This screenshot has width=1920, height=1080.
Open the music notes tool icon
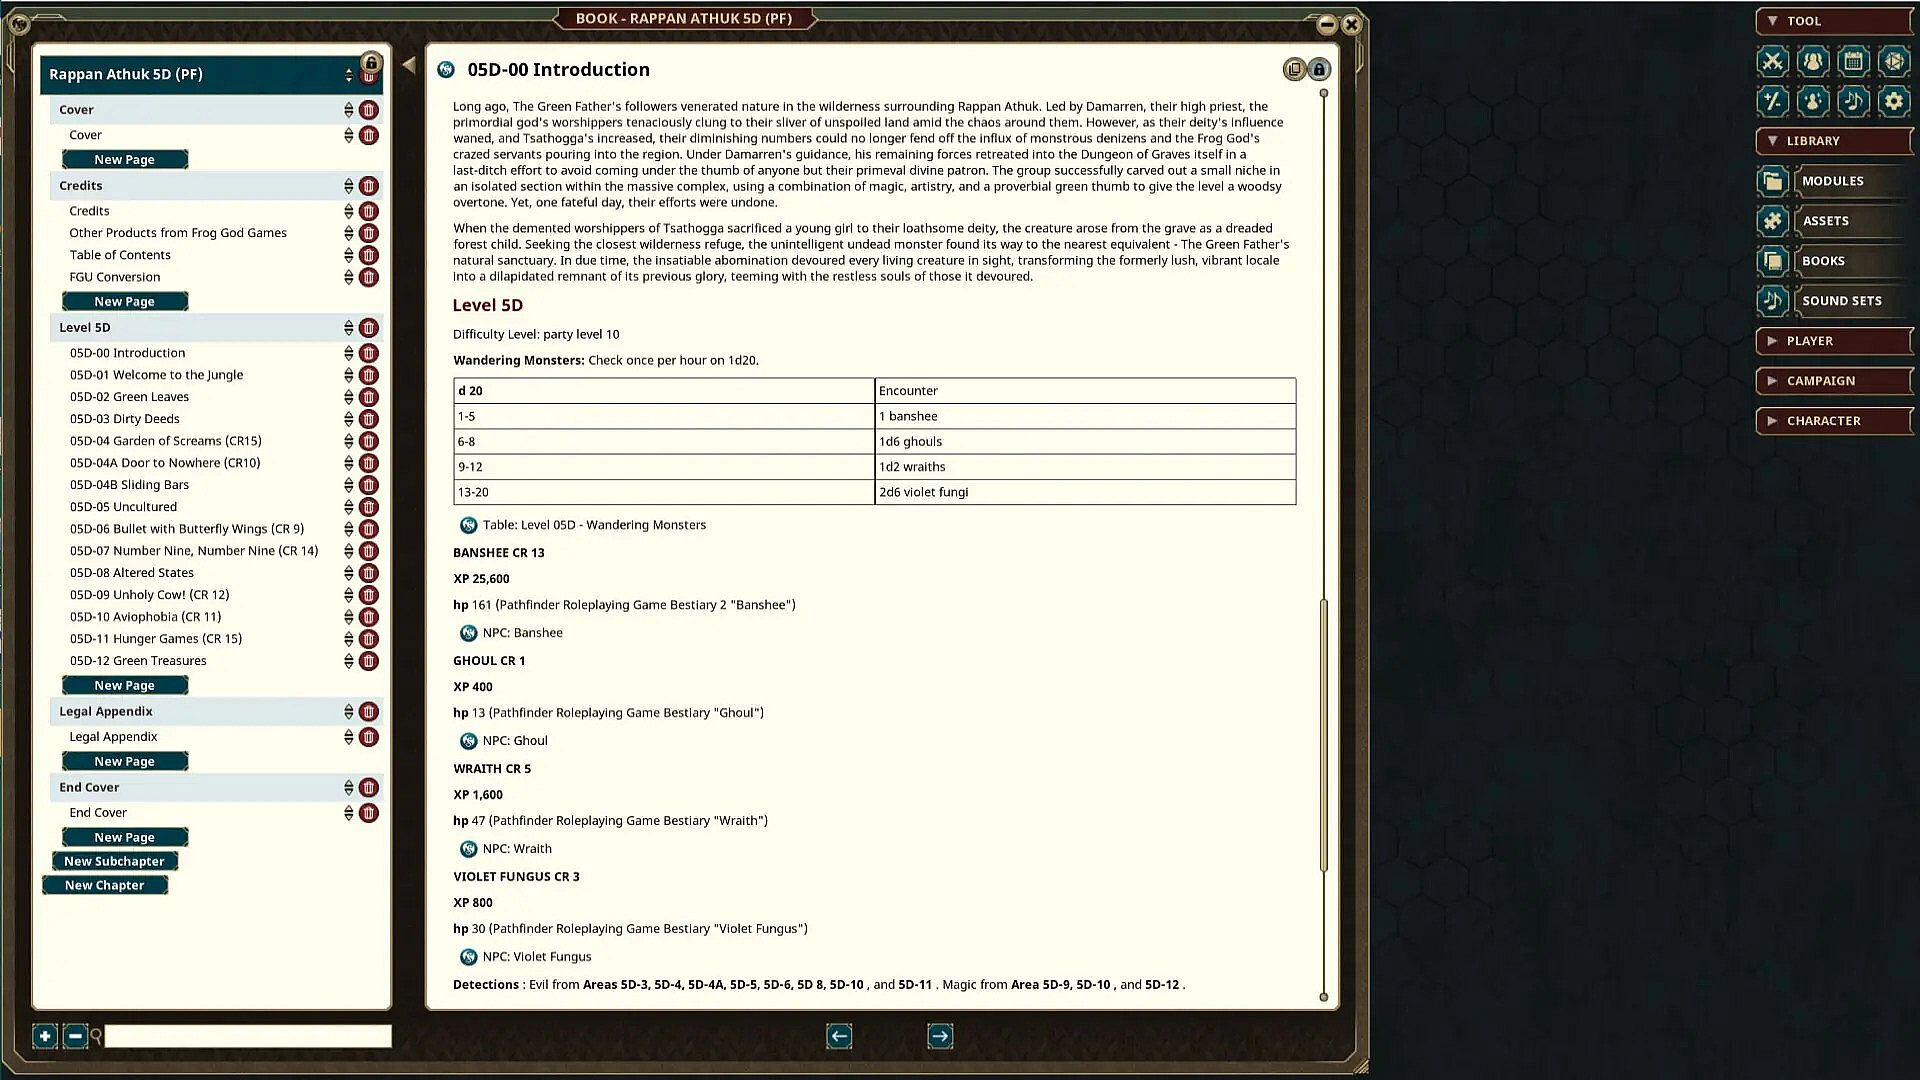(x=1852, y=101)
